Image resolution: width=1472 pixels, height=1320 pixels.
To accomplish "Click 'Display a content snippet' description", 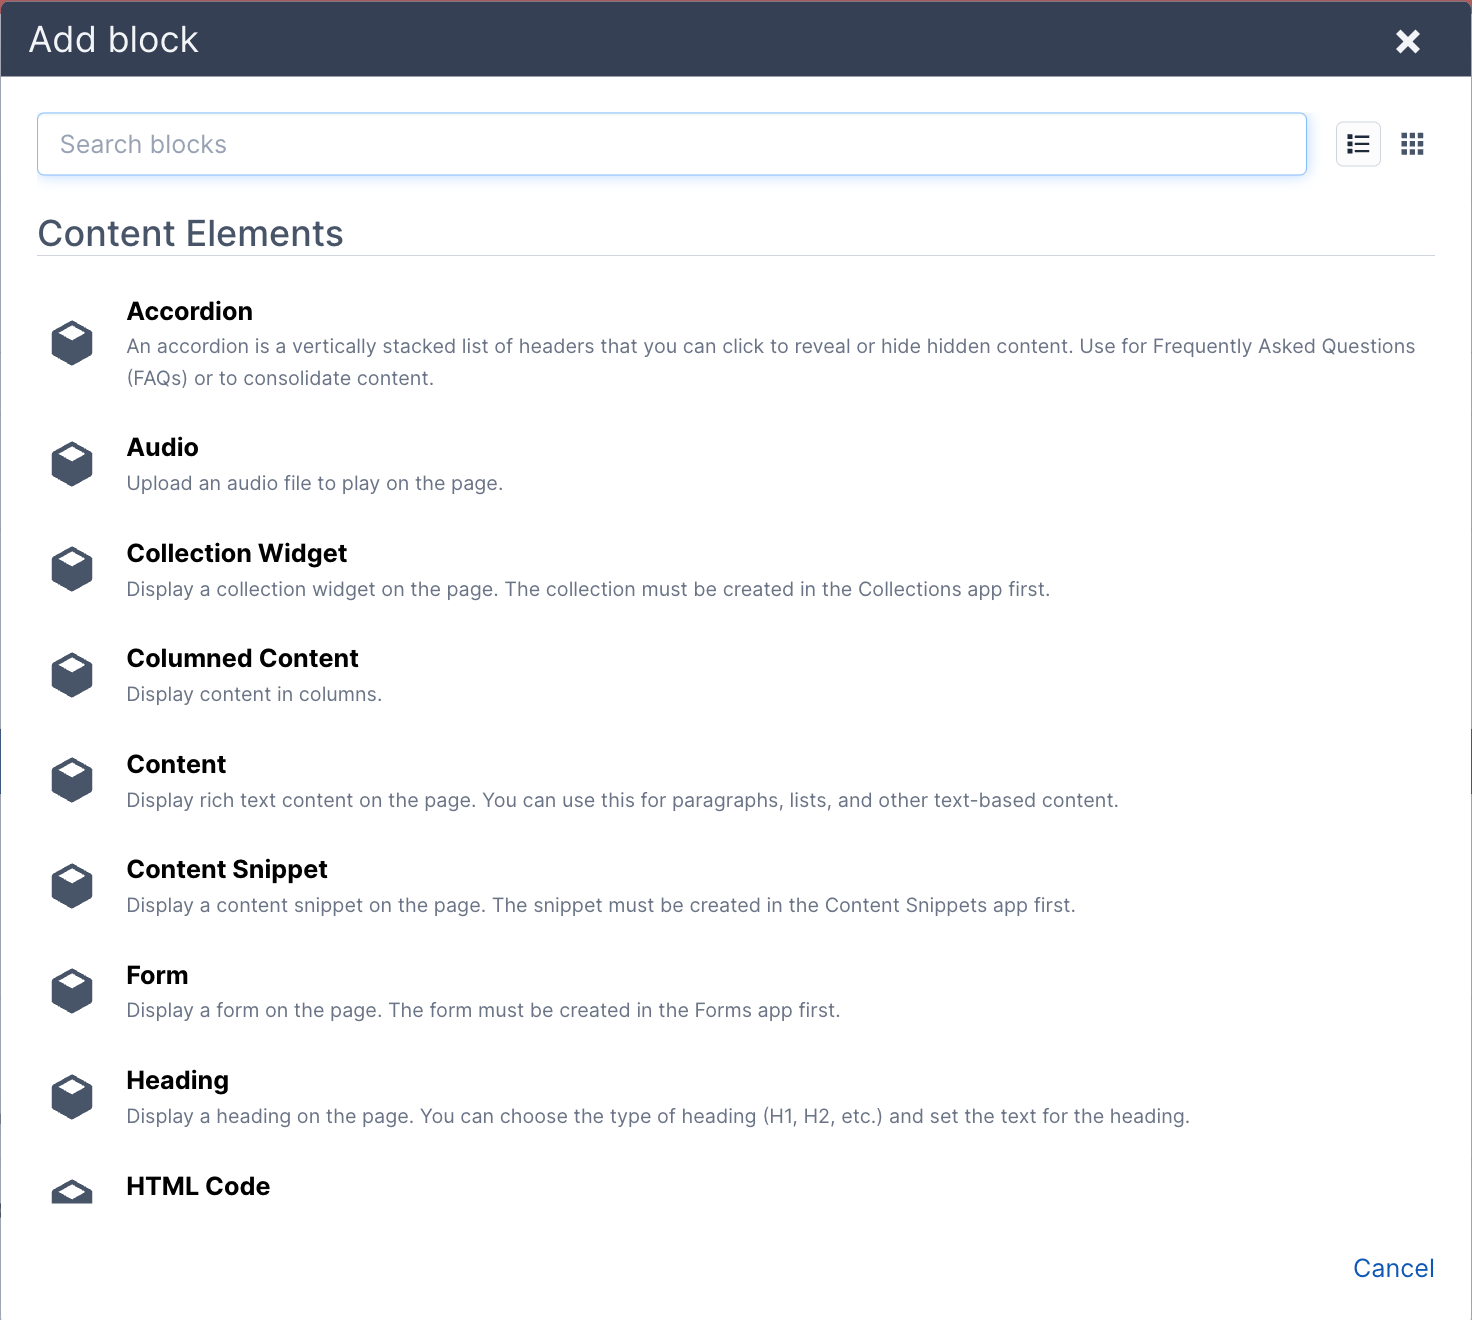I will coord(601,905).
